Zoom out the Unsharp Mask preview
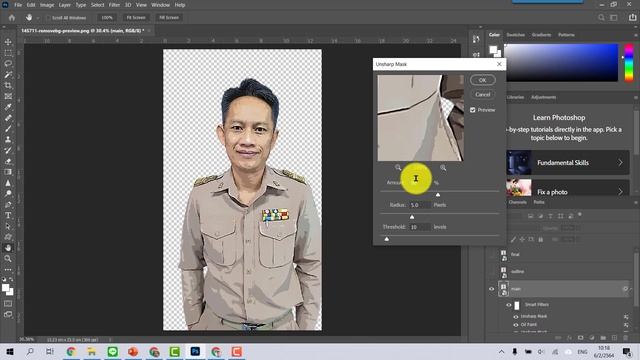This screenshot has height=360, width=640. click(398, 167)
